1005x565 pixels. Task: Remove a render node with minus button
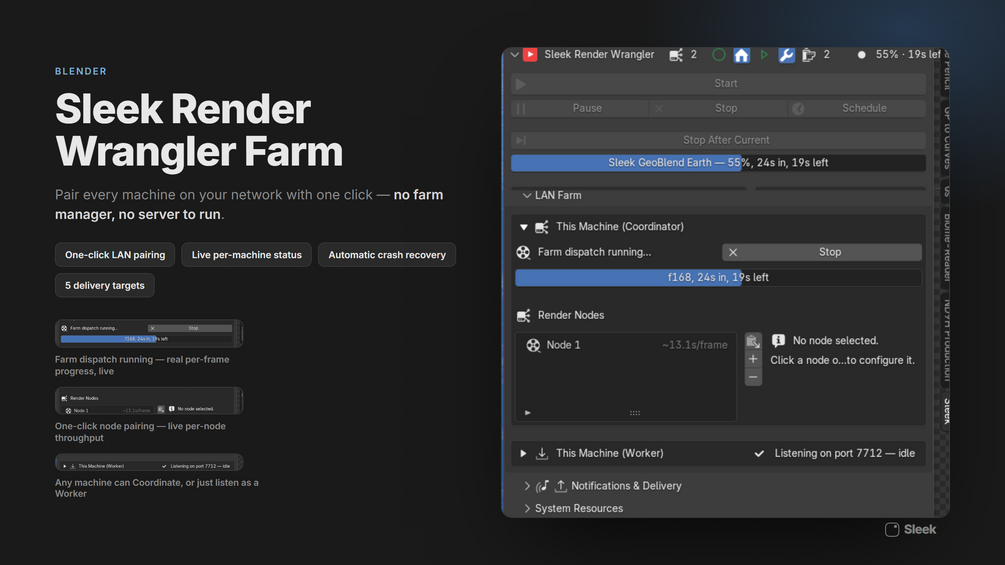(753, 377)
